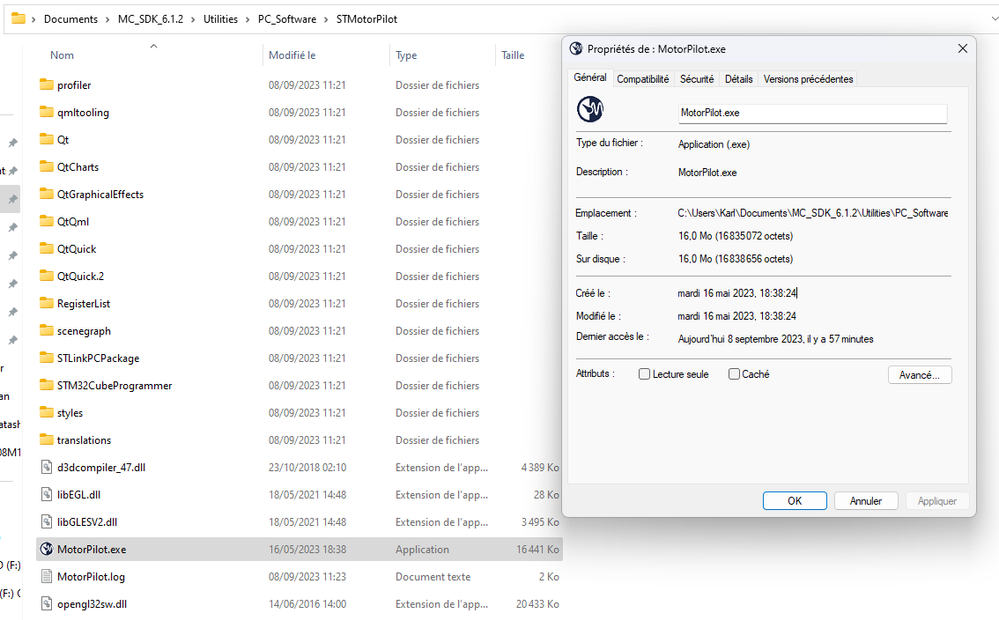Click the d3dcompiler_47.dll file icon
The width and height of the screenshot is (999, 620).
pyautogui.click(x=47, y=467)
